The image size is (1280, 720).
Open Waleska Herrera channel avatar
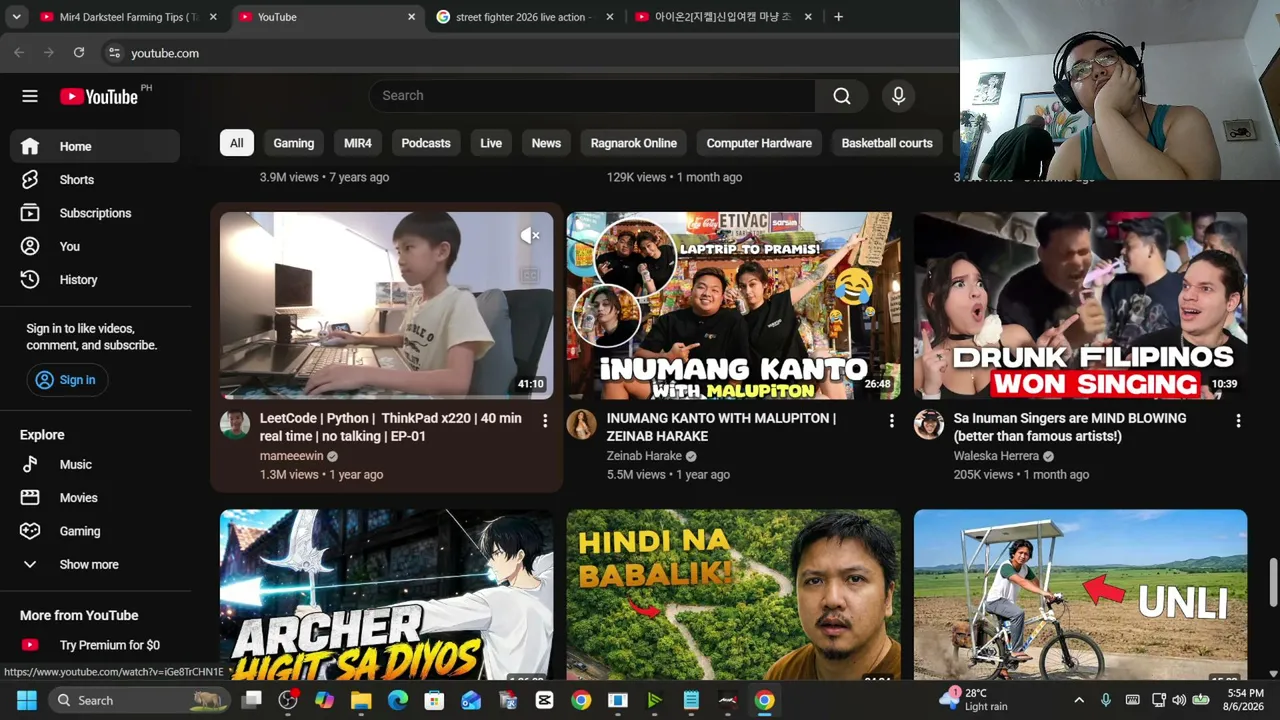929,425
